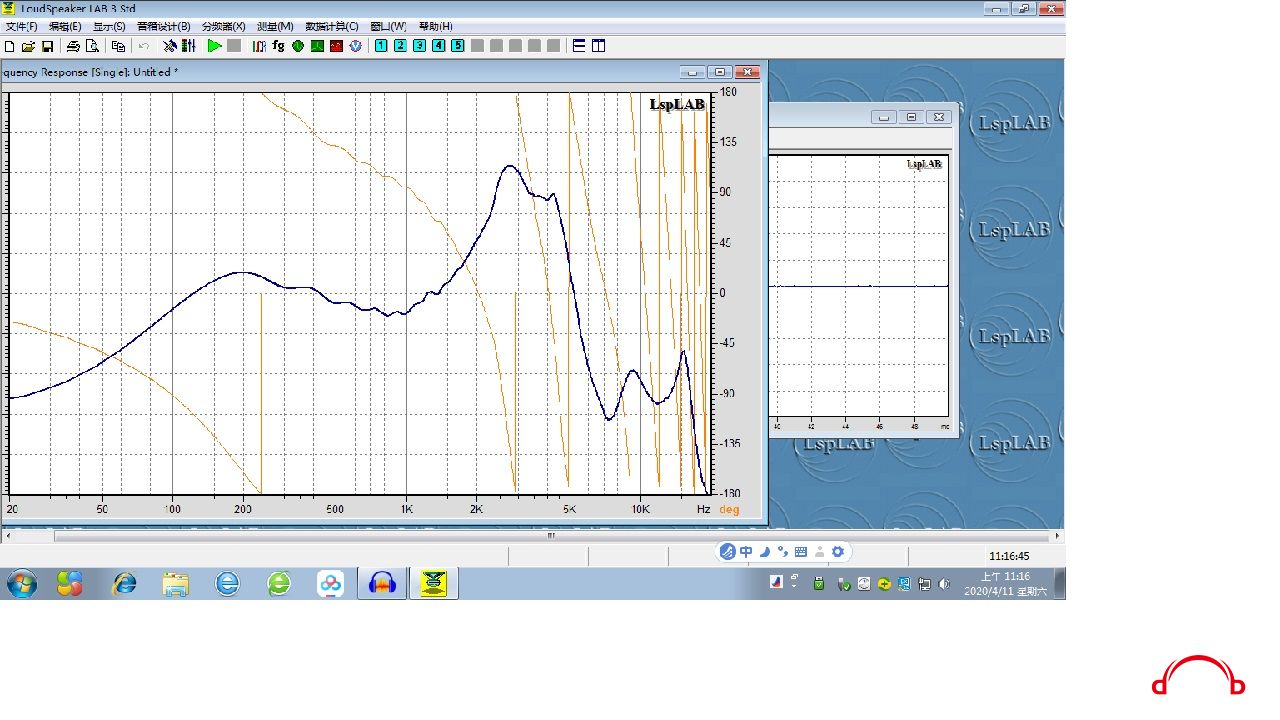Click the speaker measurement icon after stop
This screenshot has width=1280, height=720.
point(259,46)
